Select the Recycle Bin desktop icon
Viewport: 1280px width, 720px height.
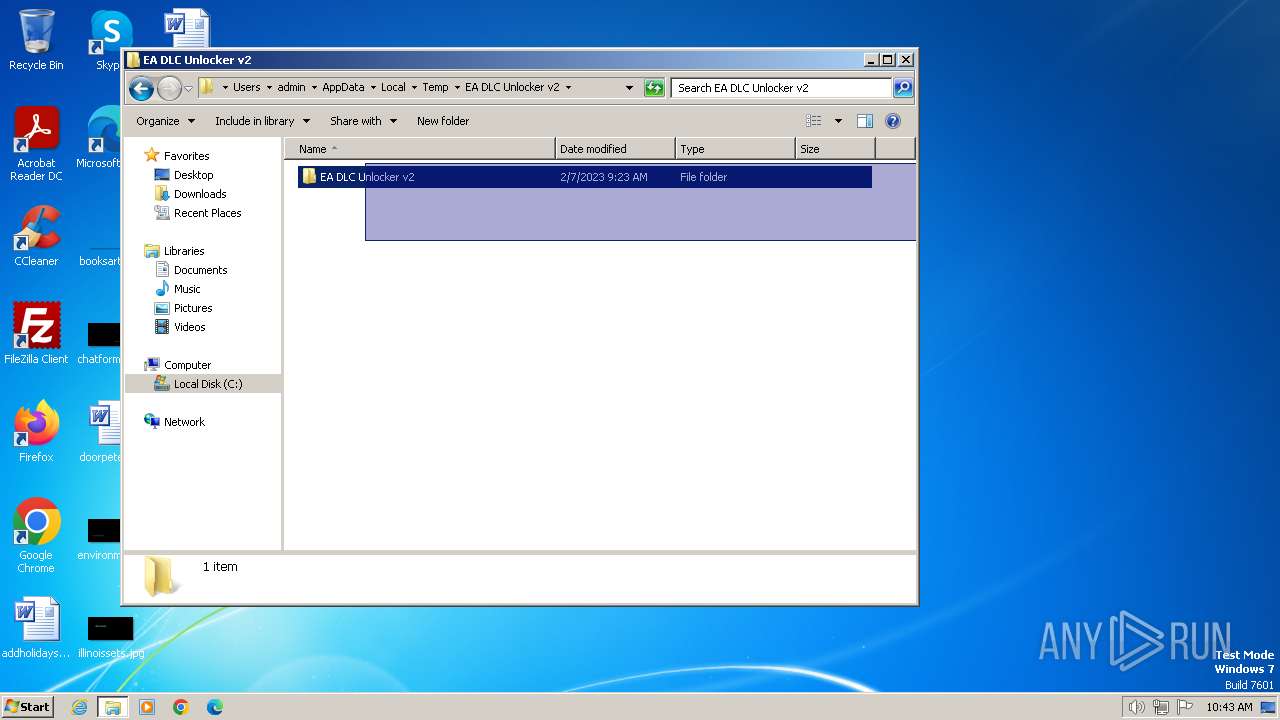[36, 40]
